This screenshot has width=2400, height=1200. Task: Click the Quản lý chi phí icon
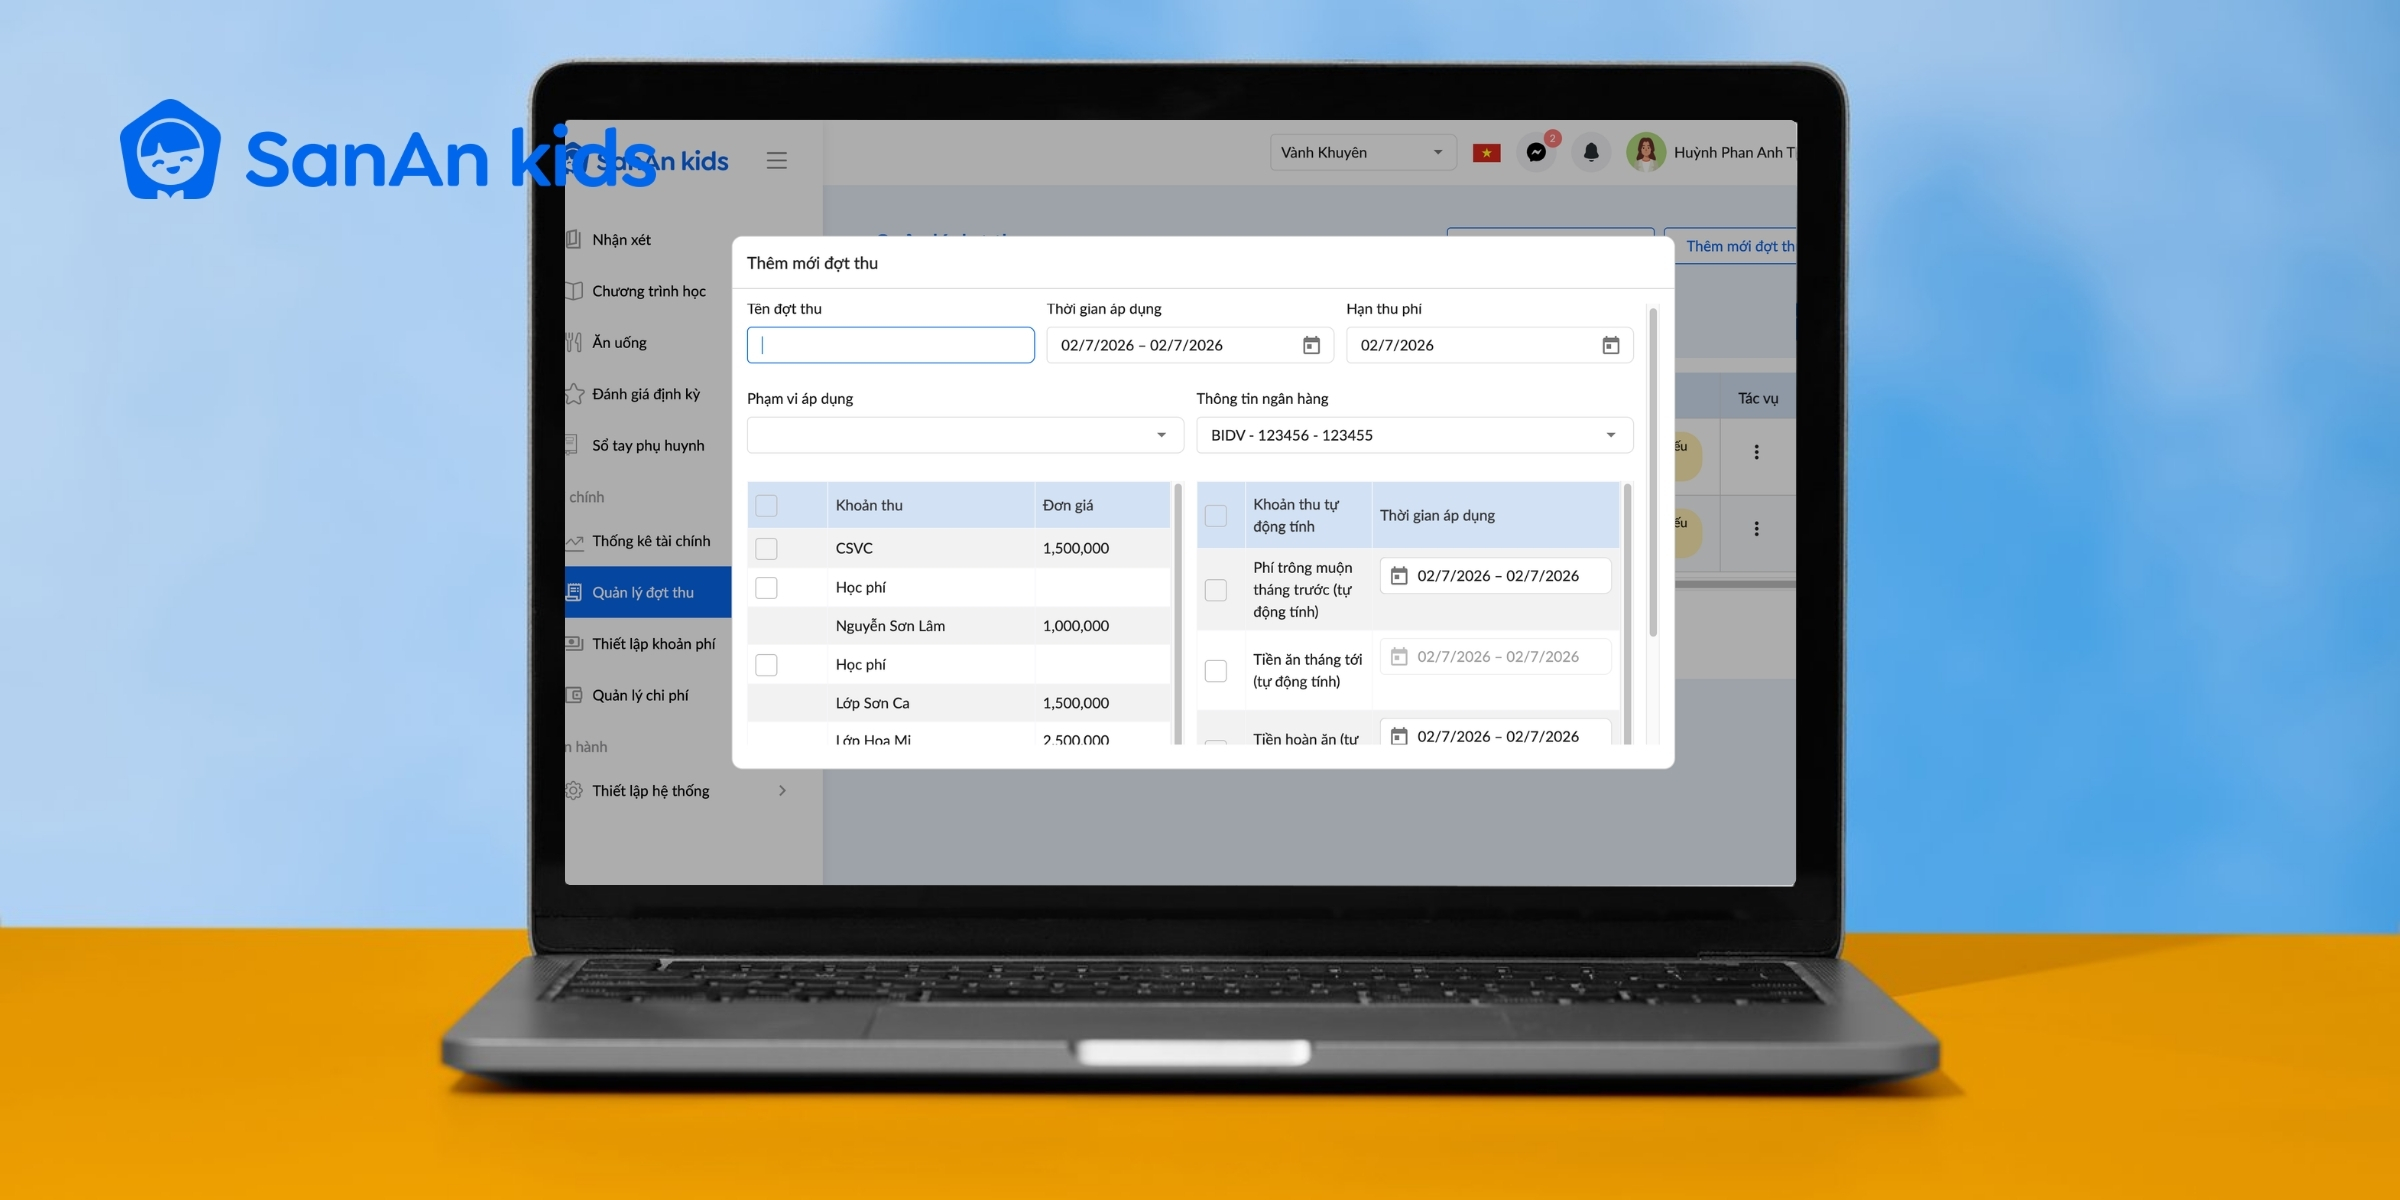pyautogui.click(x=574, y=695)
